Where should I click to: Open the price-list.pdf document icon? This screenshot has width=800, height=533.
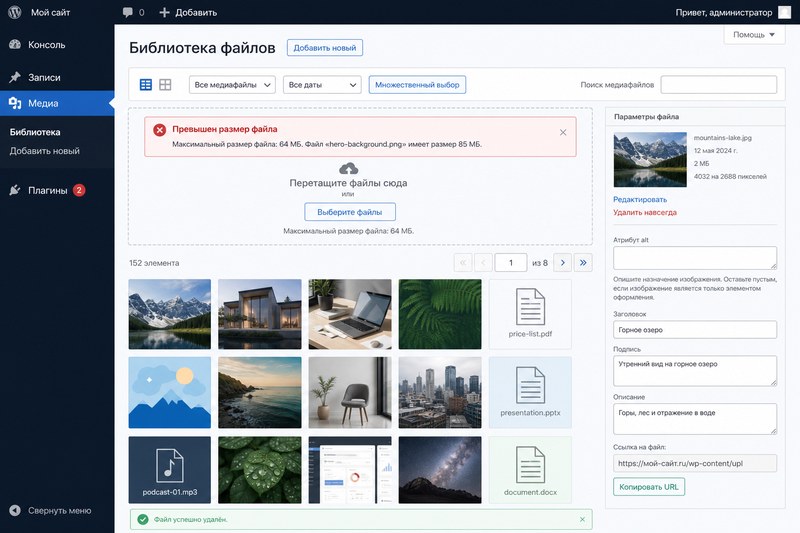point(530,307)
